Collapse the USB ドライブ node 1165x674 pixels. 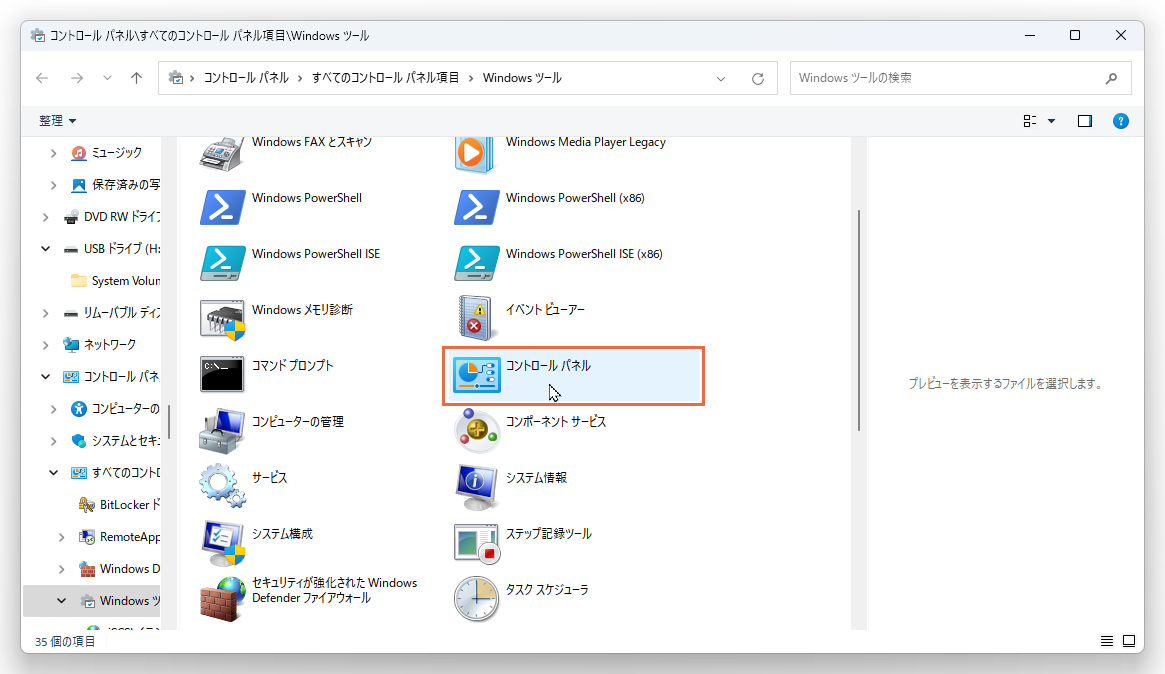click(45, 249)
